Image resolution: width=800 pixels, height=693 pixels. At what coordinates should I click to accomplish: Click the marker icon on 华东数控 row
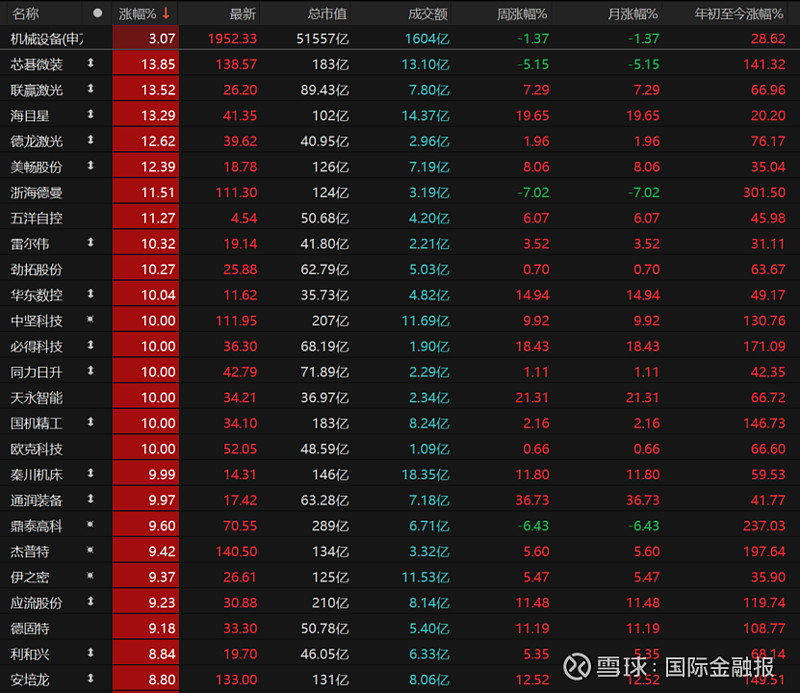click(90, 294)
